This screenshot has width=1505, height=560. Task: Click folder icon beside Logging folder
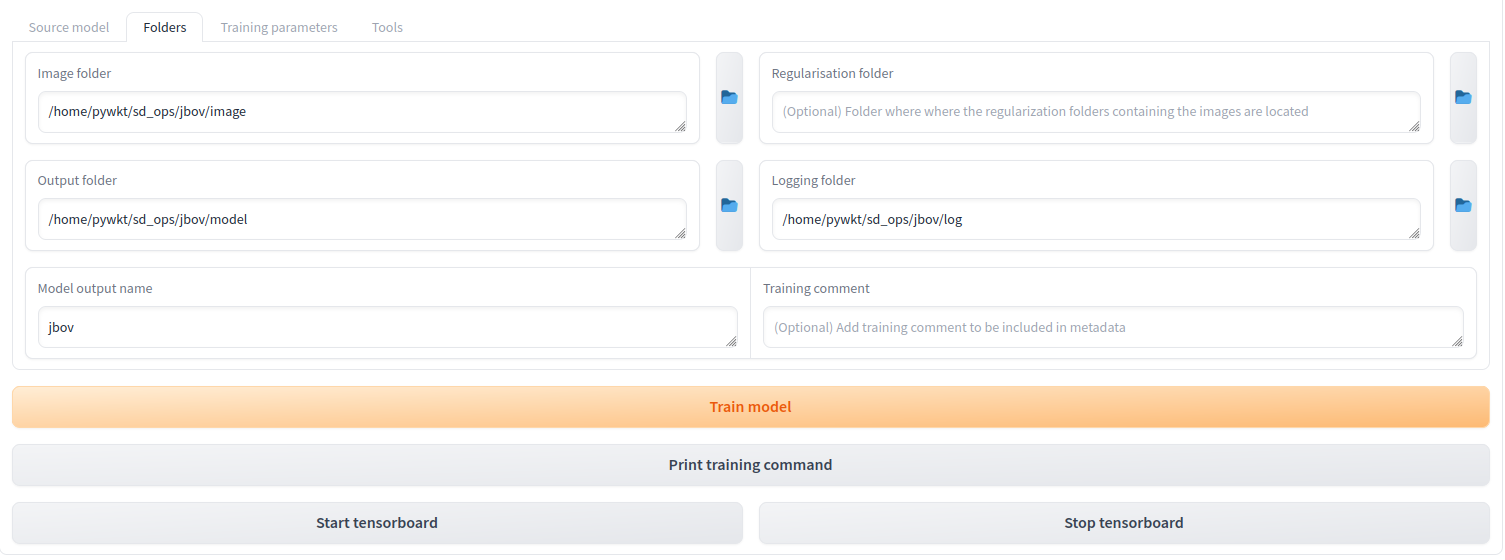(1463, 206)
